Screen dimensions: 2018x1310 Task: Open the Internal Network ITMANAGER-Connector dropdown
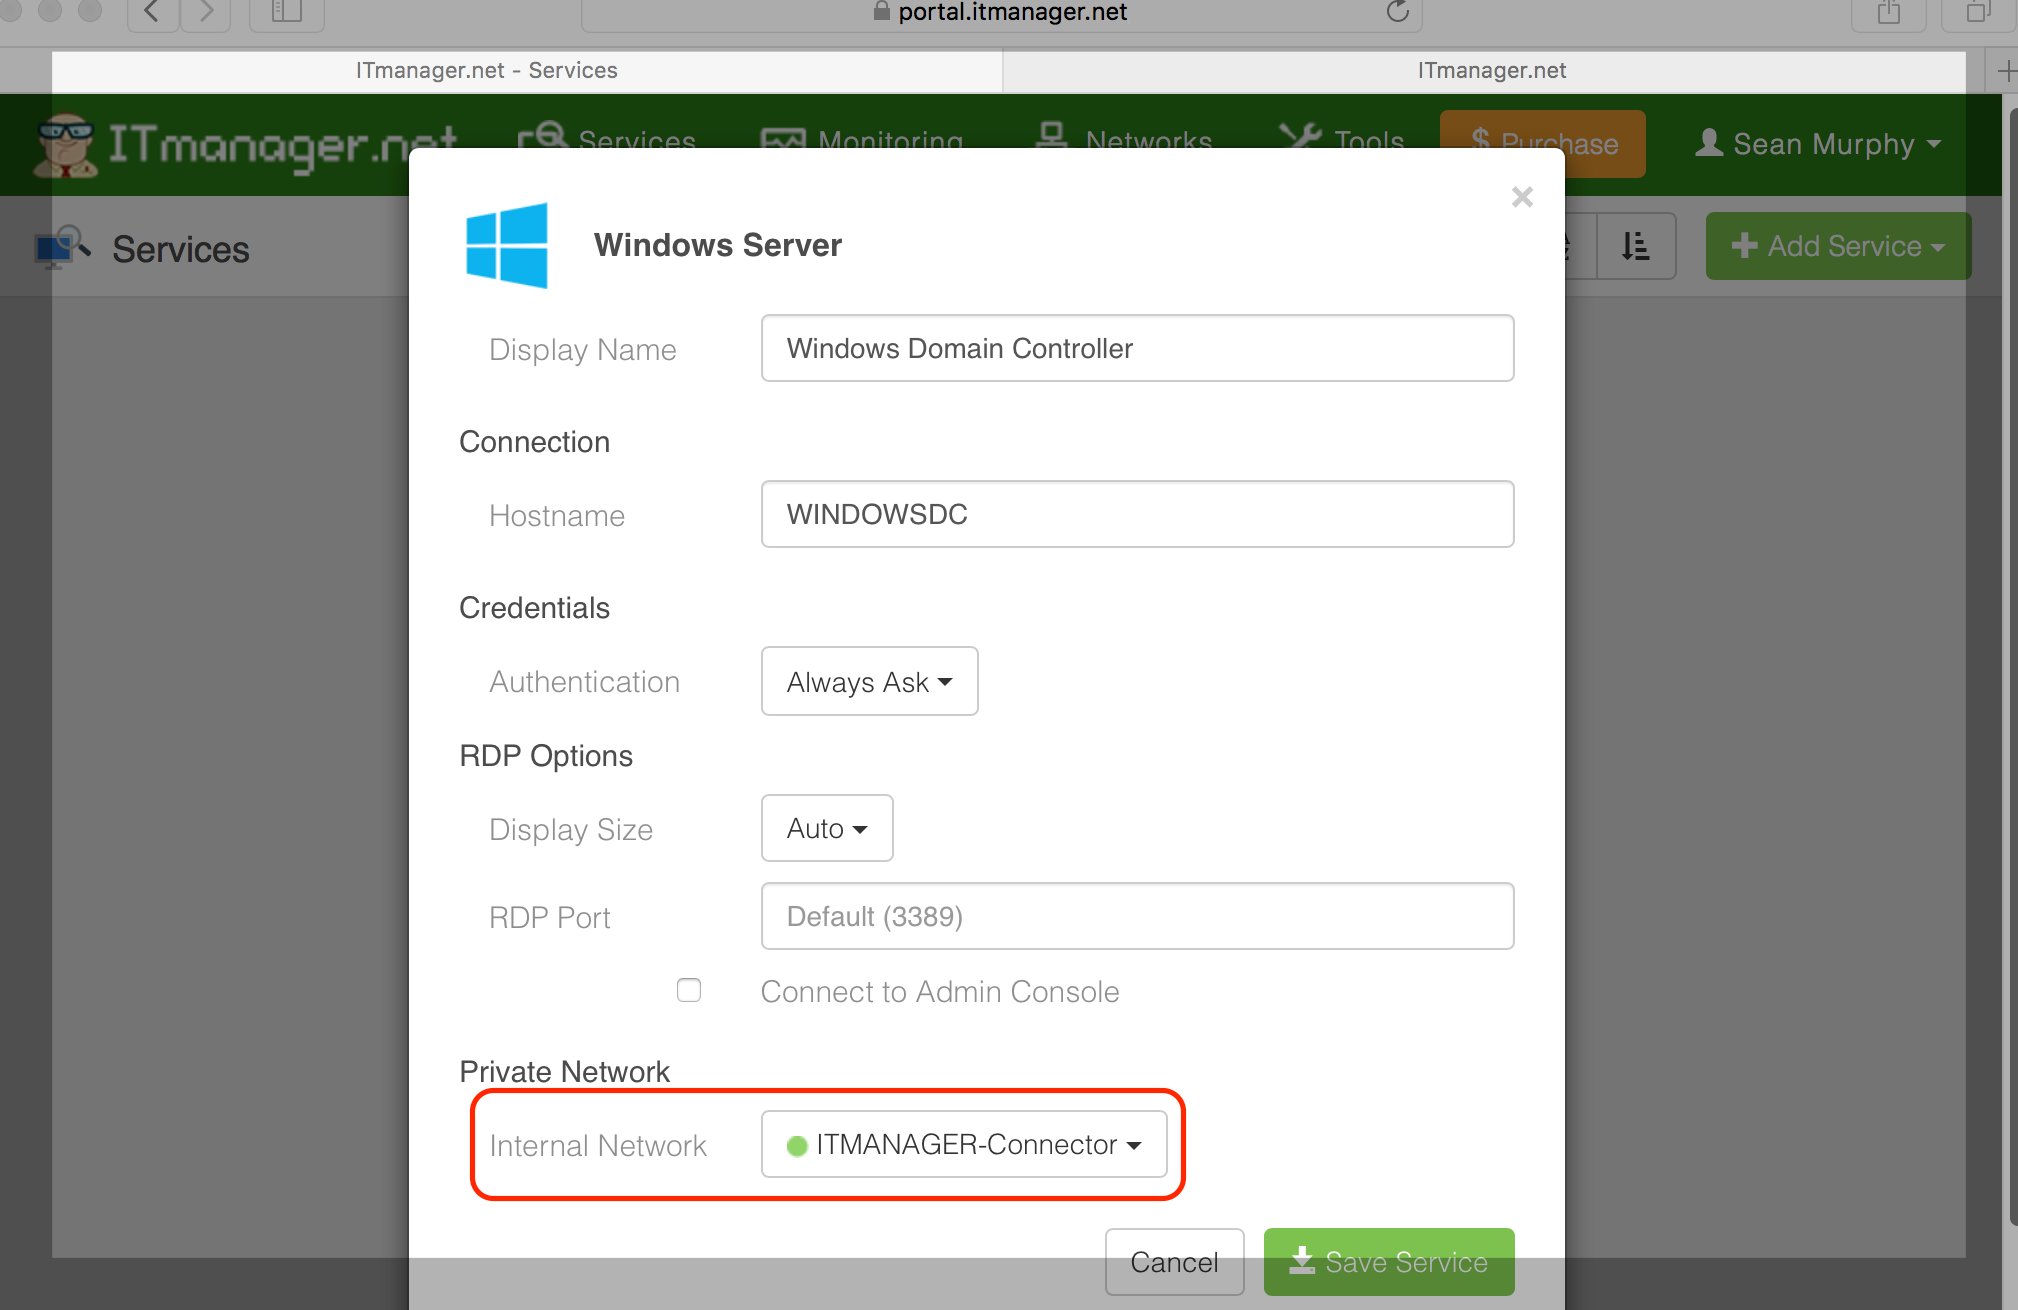pyautogui.click(x=963, y=1145)
